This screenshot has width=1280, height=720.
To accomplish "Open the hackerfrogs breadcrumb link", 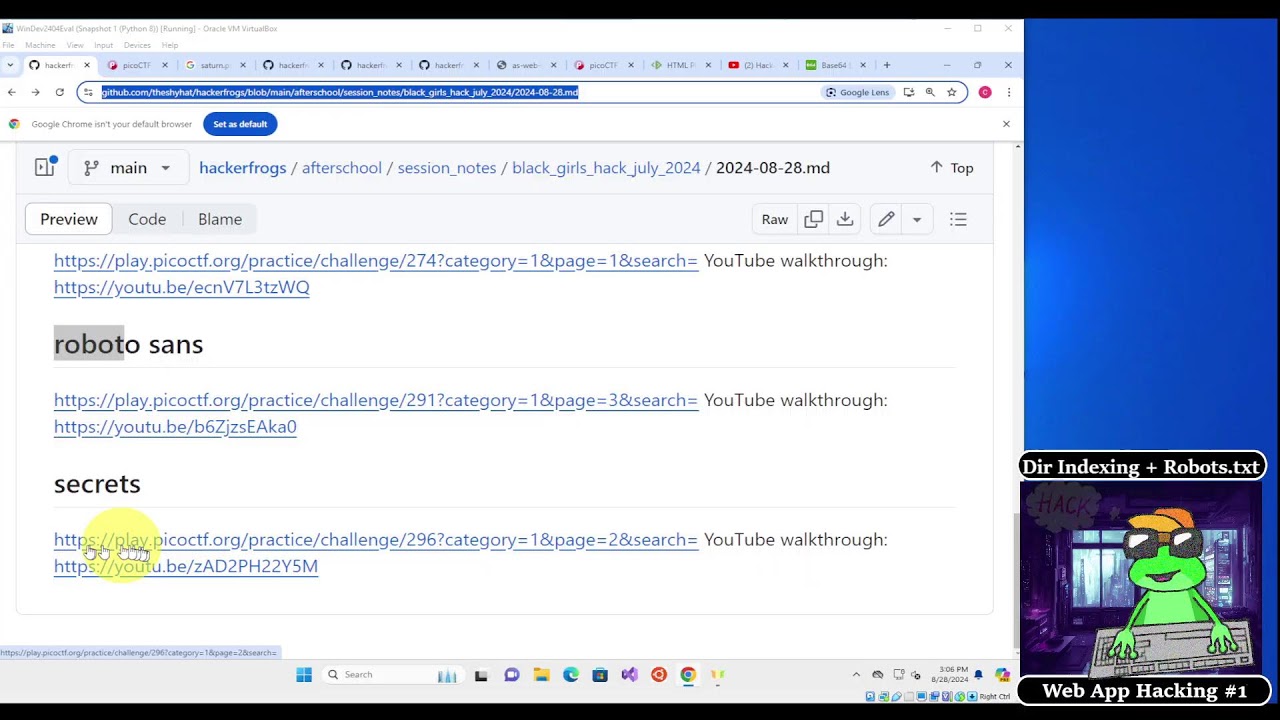I will (x=242, y=168).
